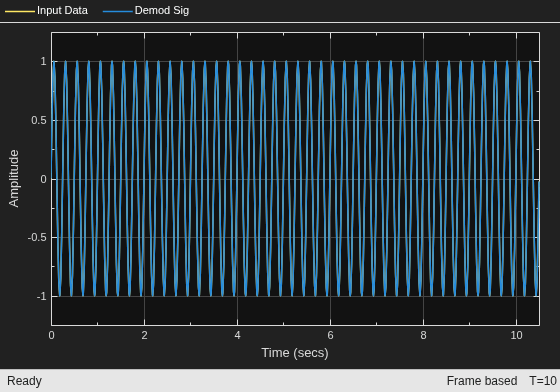
Task: Click the Ready status text
Action: tap(24, 381)
